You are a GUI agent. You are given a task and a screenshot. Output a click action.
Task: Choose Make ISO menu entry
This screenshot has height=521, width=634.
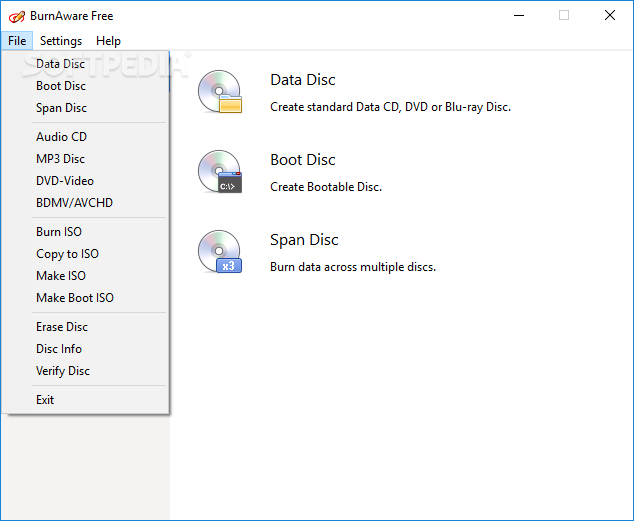pyautogui.click(x=85, y=276)
